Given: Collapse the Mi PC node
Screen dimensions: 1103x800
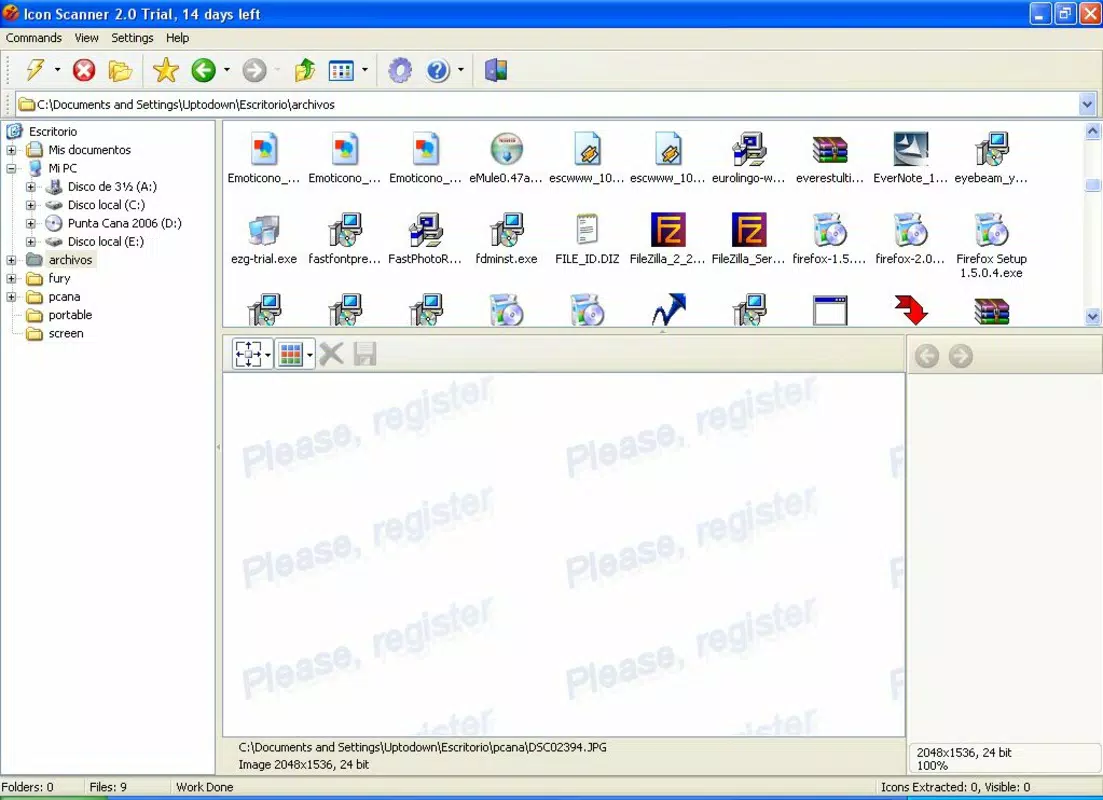Looking at the screenshot, I should [x=11, y=168].
